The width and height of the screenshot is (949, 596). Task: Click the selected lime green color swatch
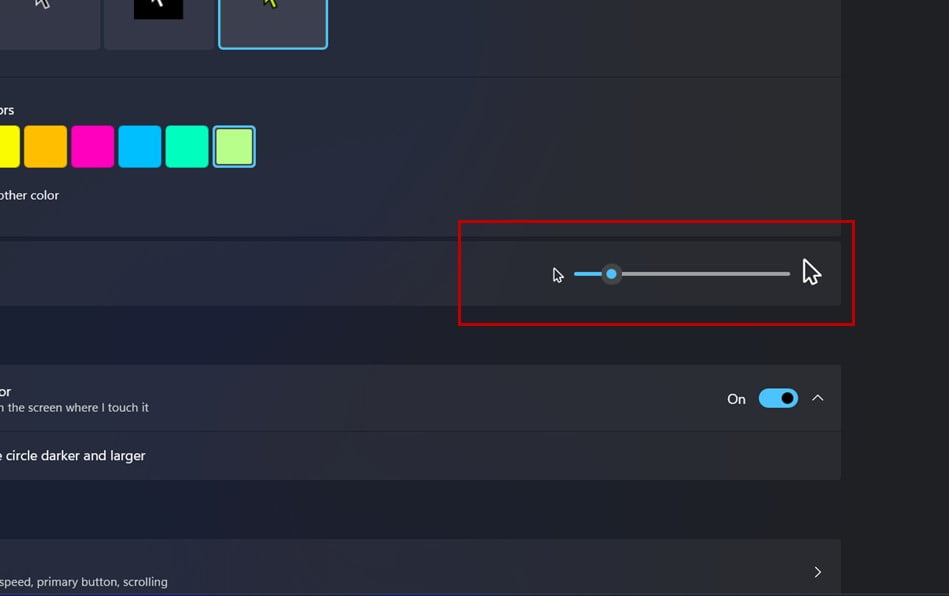234,146
